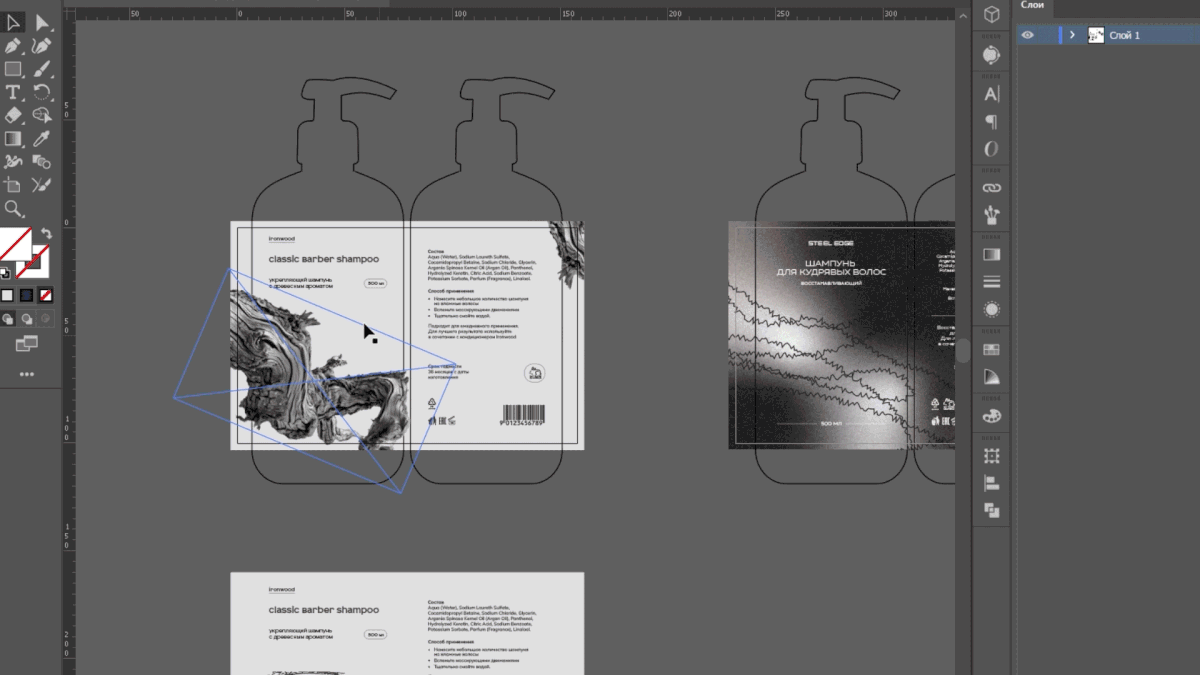This screenshot has height=675, width=1200.
Task: Activate the Eyedropper tool
Action: 42,138
